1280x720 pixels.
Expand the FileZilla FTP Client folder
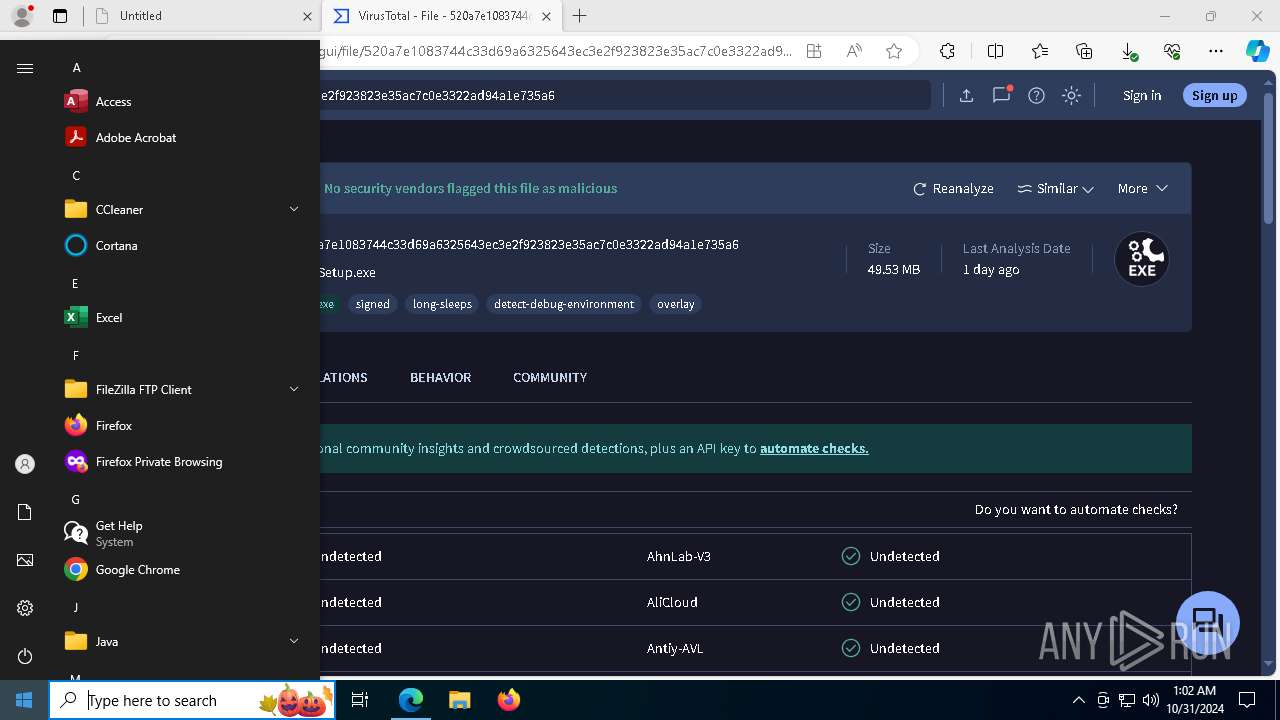pyautogui.click(x=180, y=389)
